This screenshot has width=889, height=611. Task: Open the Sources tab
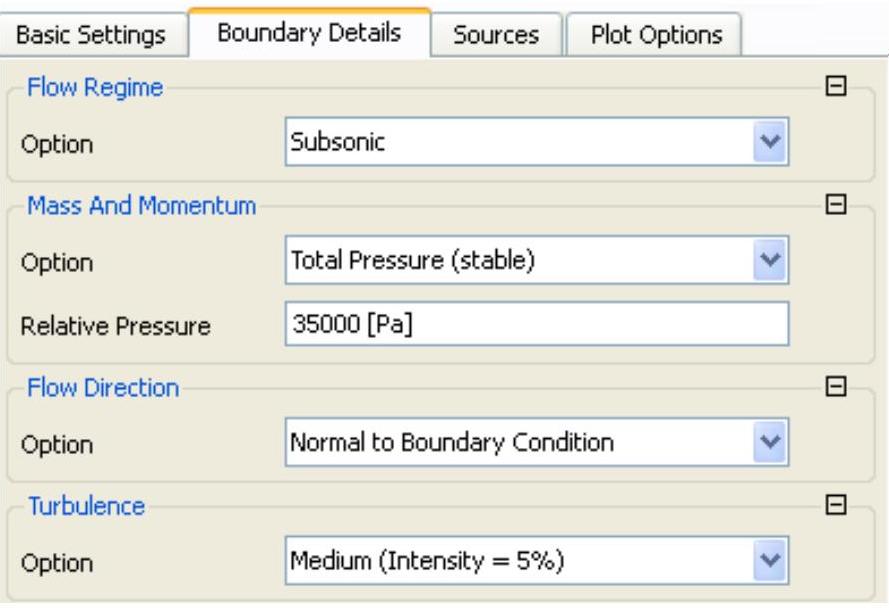(495, 35)
